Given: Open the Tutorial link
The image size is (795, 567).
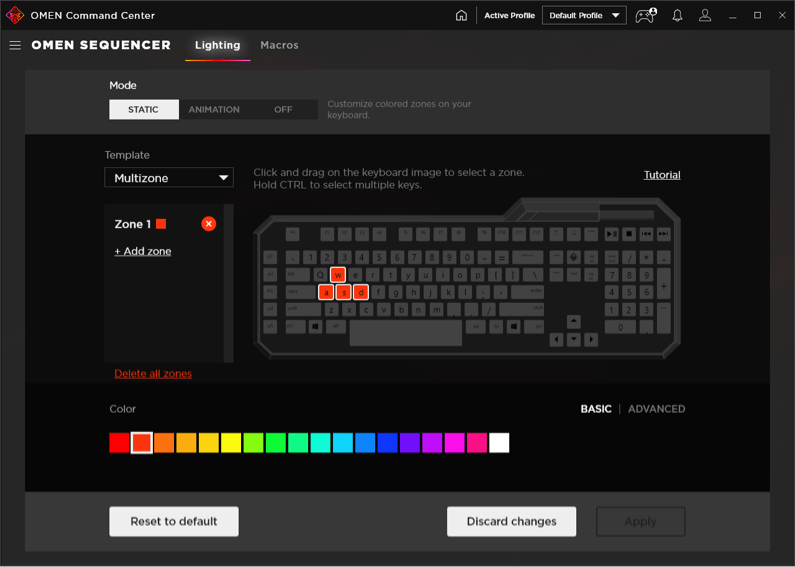Looking at the screenshot, I should pyautogui.click(x=662, y=175).
